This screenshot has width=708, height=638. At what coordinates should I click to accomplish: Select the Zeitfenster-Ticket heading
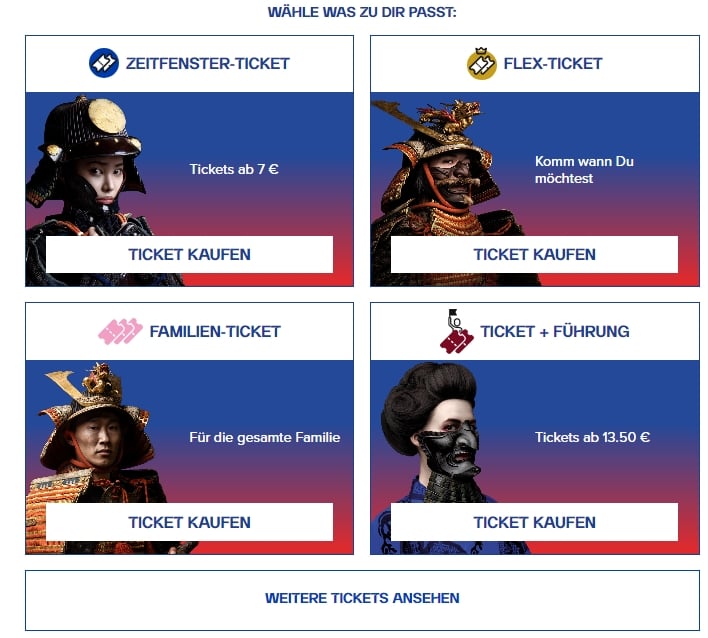pyautogui.click(x=207, y=63)
